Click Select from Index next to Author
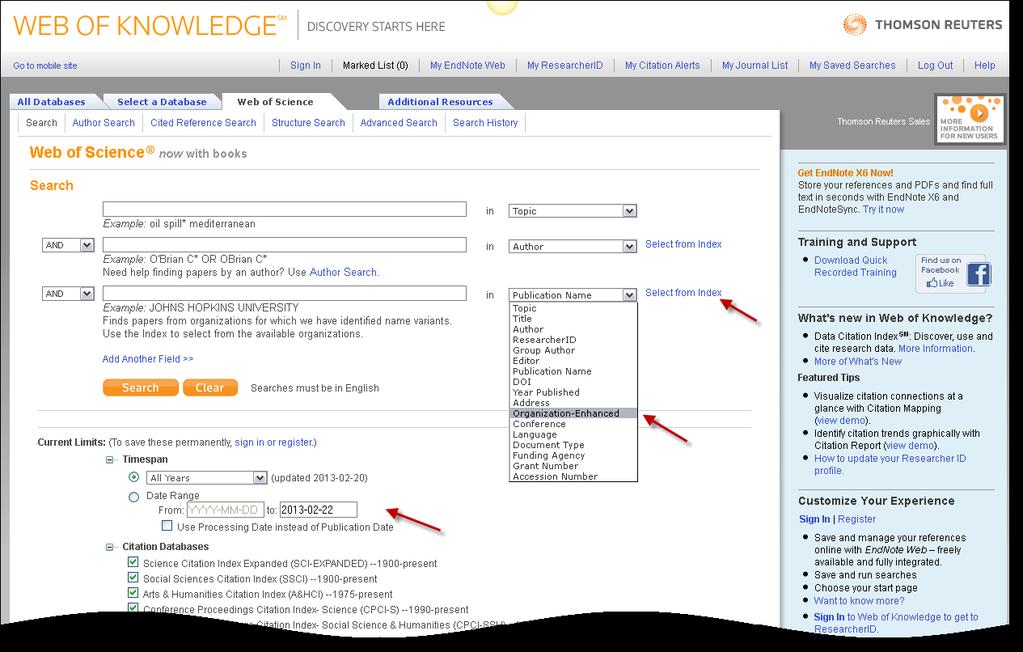1023x652 pixels. click(683, 244)
